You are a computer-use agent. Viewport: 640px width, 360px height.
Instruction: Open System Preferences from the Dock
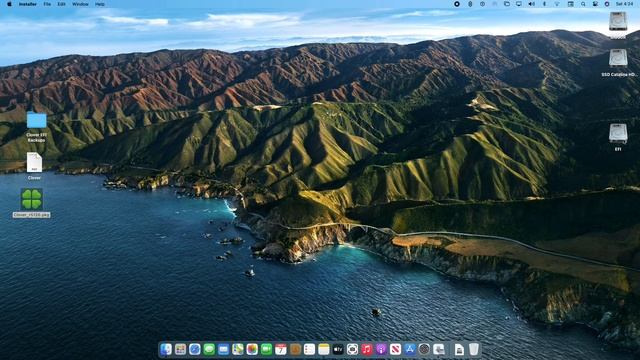[424, 349]
